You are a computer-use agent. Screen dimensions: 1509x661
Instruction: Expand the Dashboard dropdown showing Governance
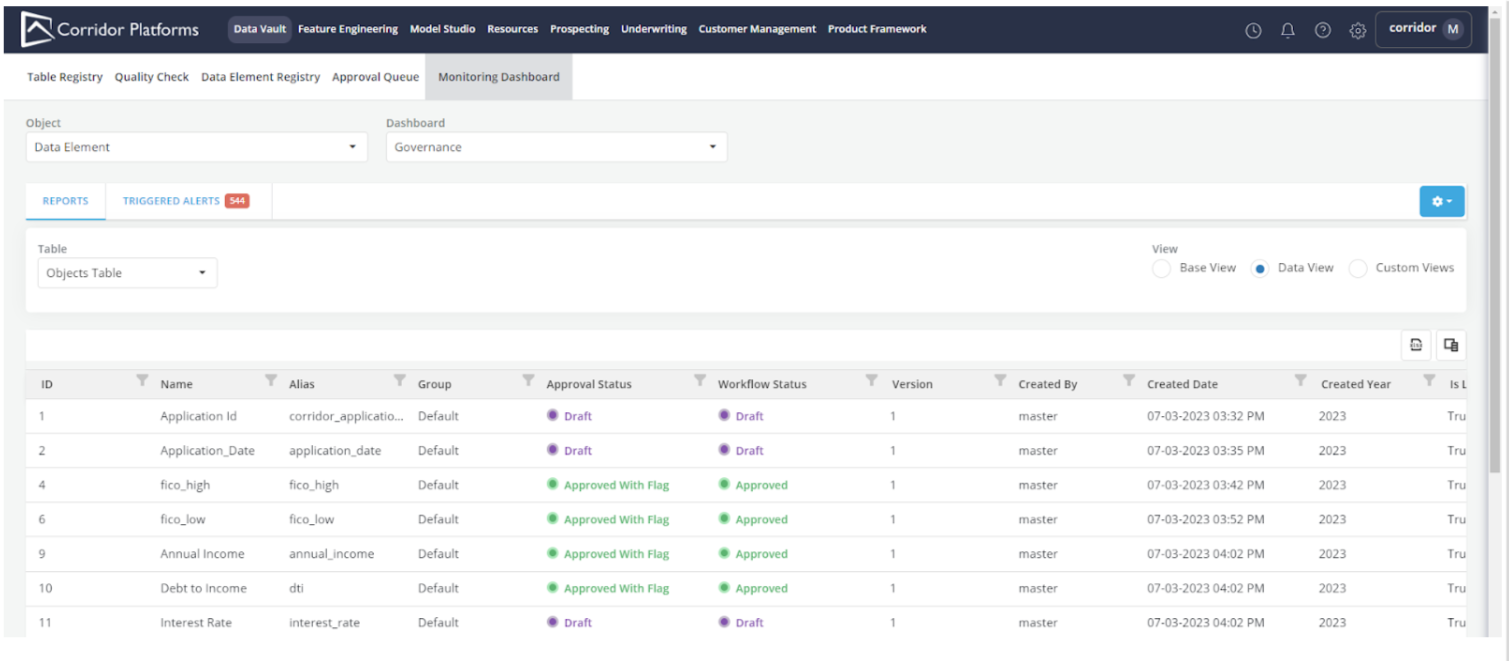[556, 147]
